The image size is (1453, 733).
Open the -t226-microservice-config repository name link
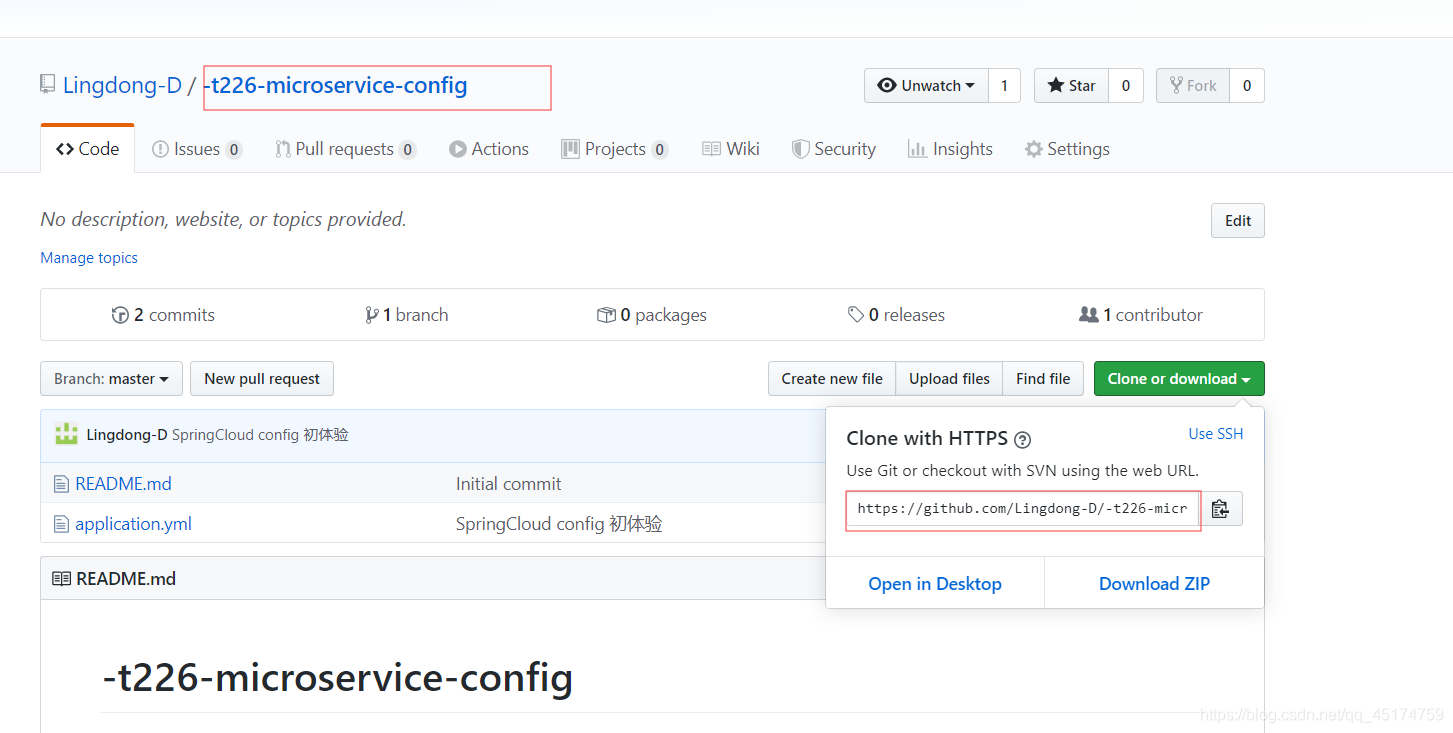point(335,86)
